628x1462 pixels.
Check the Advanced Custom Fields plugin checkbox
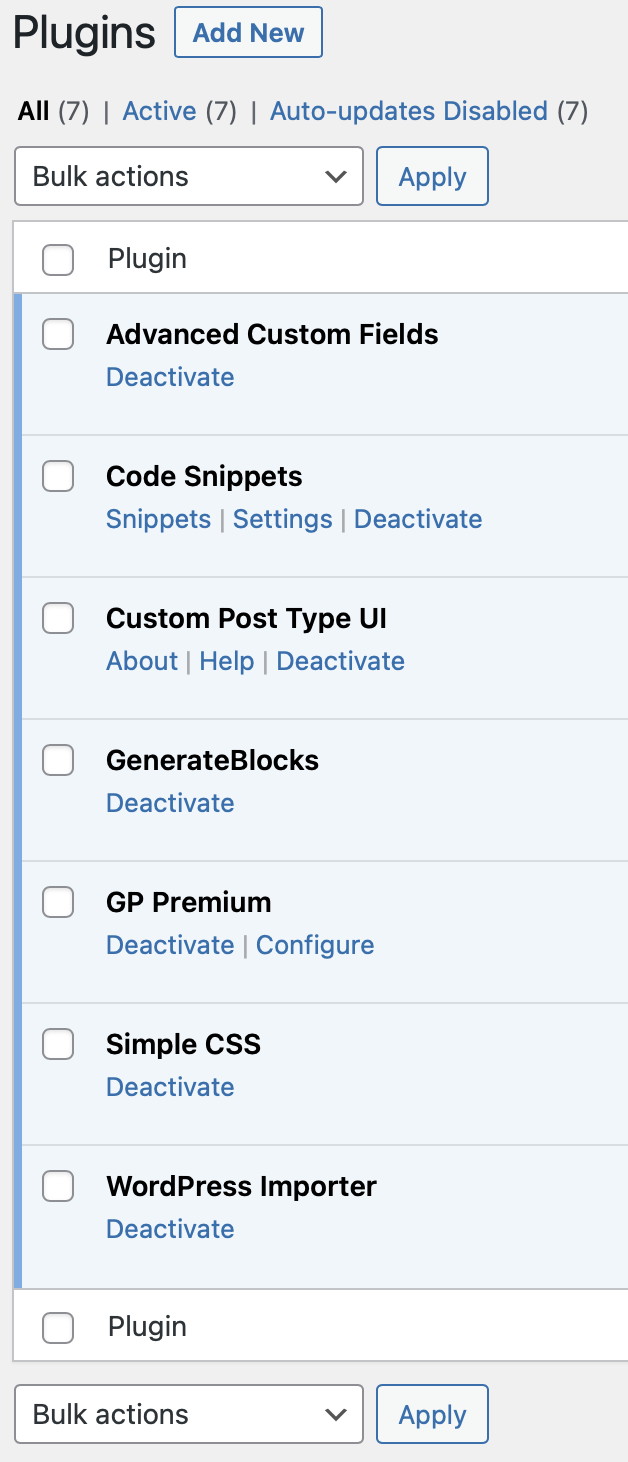[x=58, y=334]
